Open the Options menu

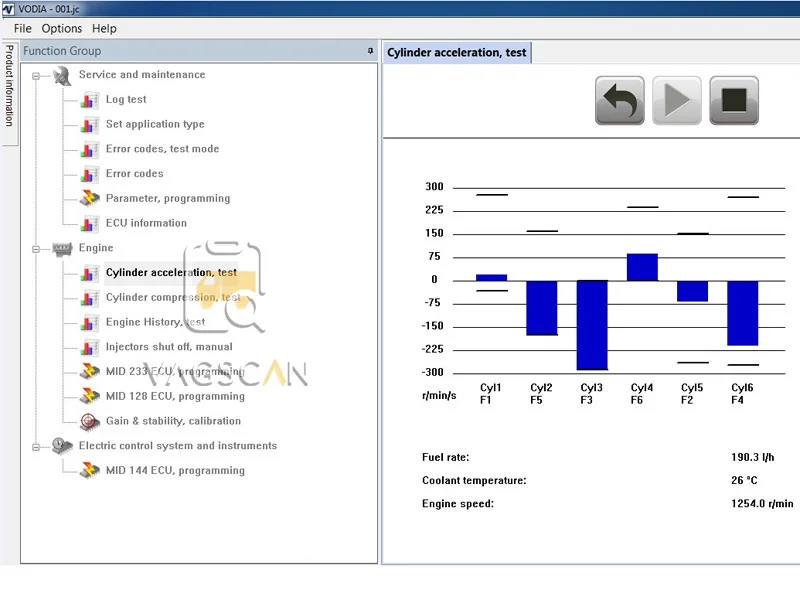pos(62,29)
